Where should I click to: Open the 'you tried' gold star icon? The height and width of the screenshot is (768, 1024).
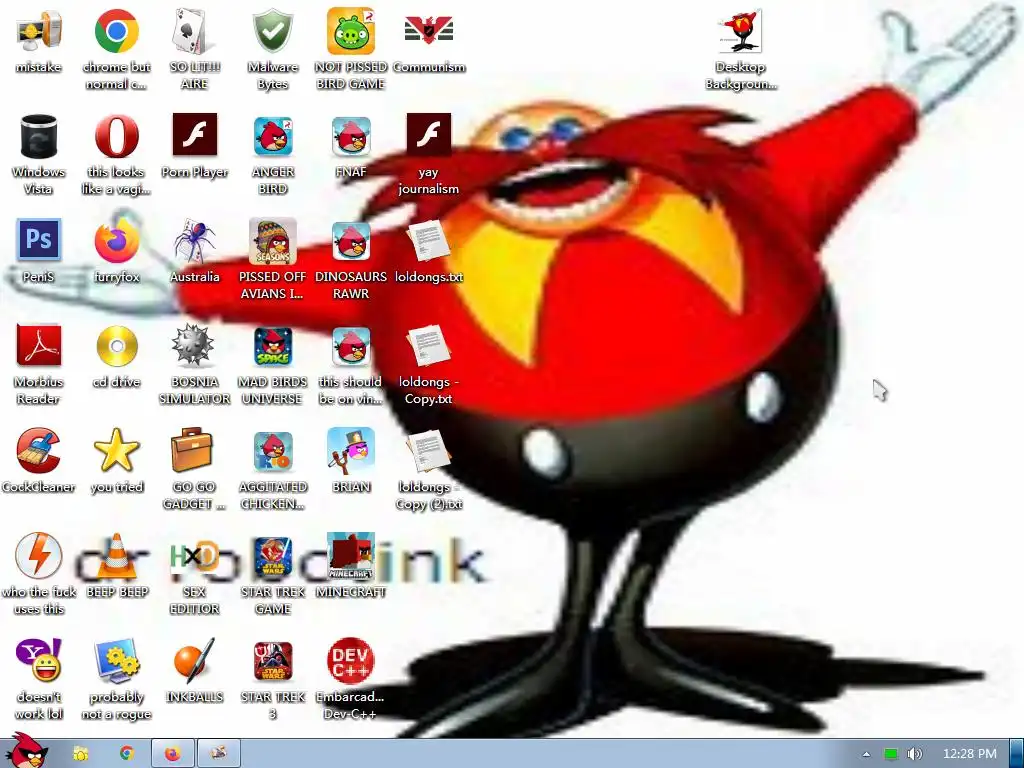(116, 451)
